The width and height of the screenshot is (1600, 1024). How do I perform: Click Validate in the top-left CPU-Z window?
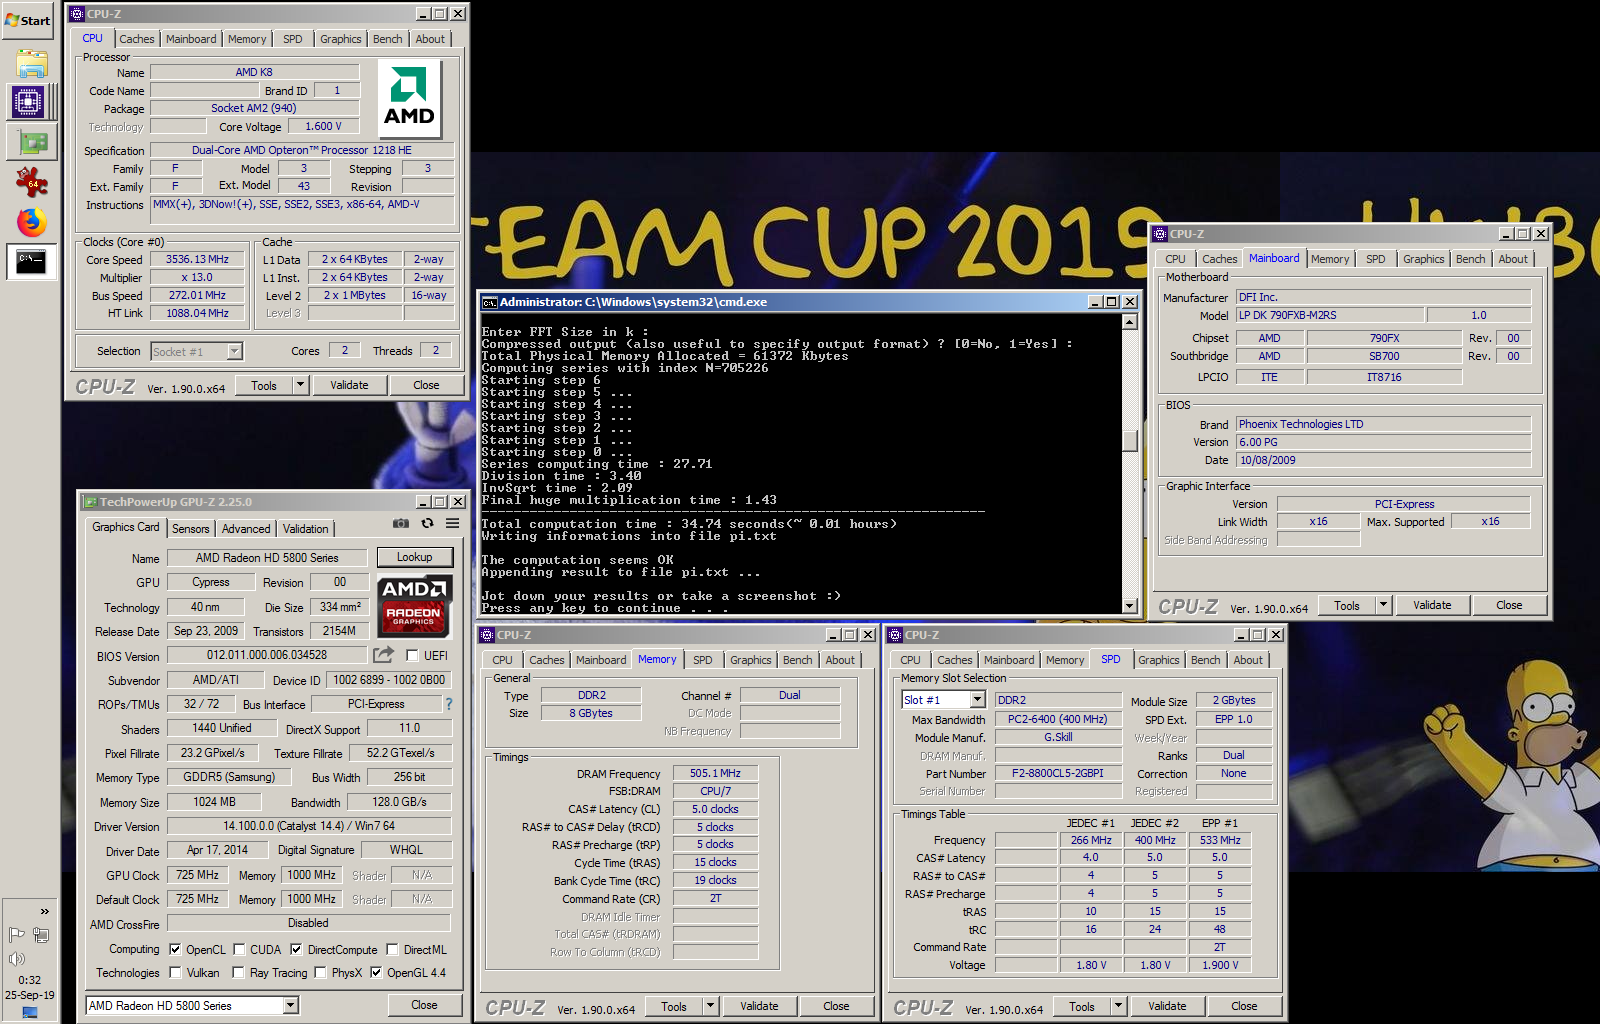349,385
